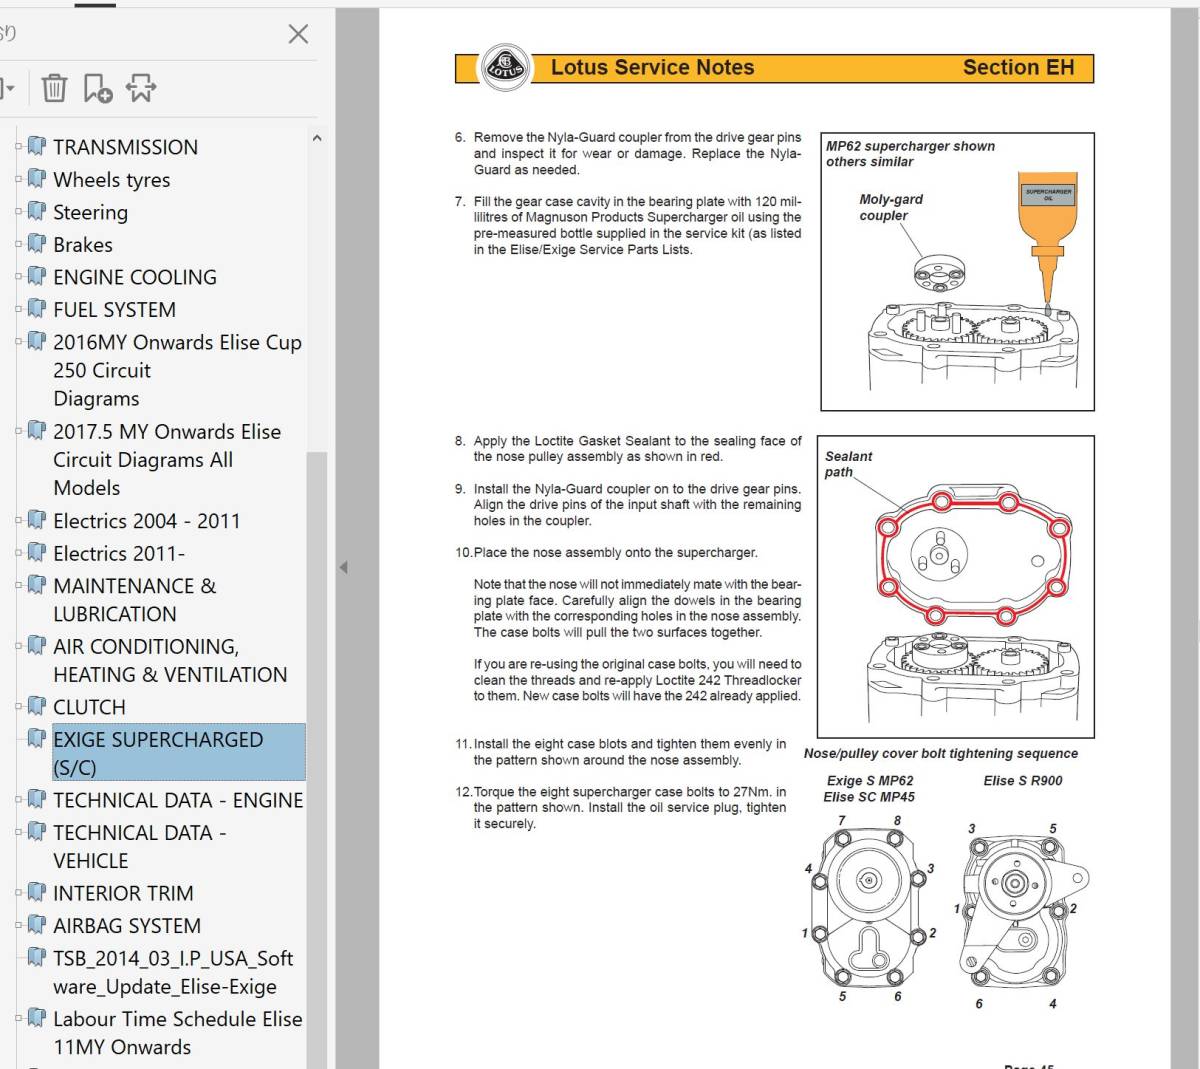Click the EXIGE SUPERCHARGED bookmark ribbon icon

(37, 738)
